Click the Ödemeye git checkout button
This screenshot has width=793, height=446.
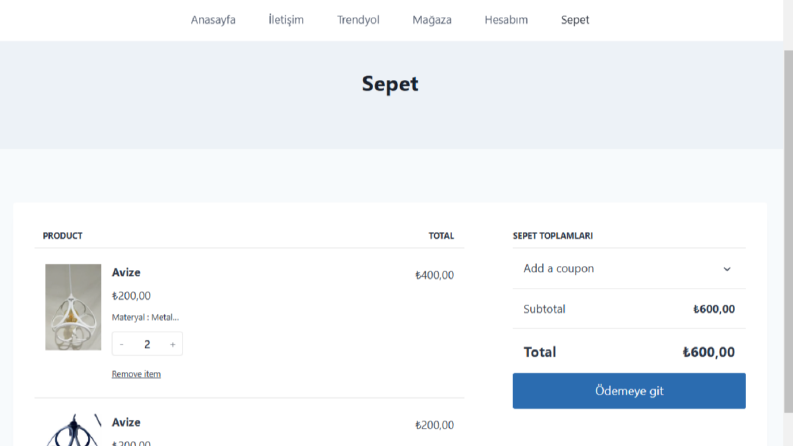(629, 391)
